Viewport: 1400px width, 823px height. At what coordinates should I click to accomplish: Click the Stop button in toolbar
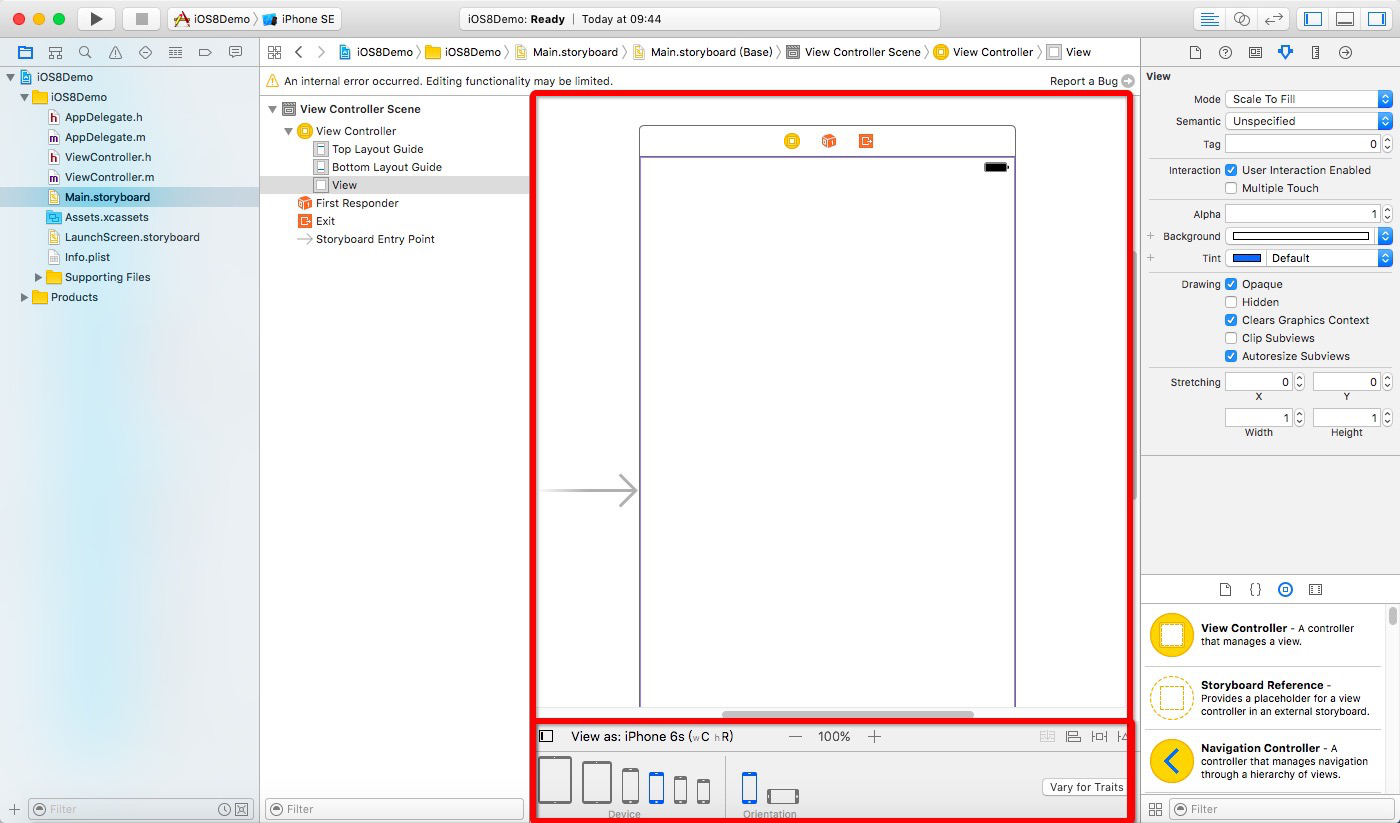141,19
